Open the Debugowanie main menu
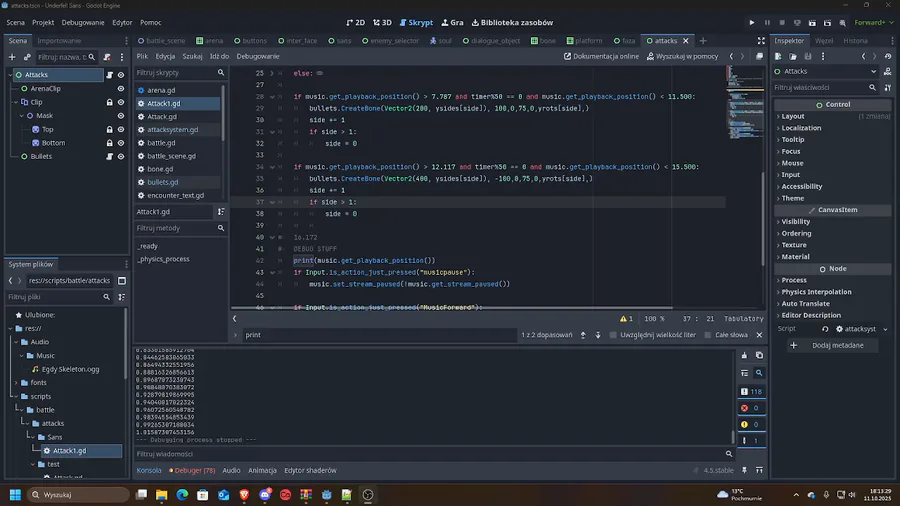The width and height of the screenshot is (900, 506). click(x=83, y=22)
